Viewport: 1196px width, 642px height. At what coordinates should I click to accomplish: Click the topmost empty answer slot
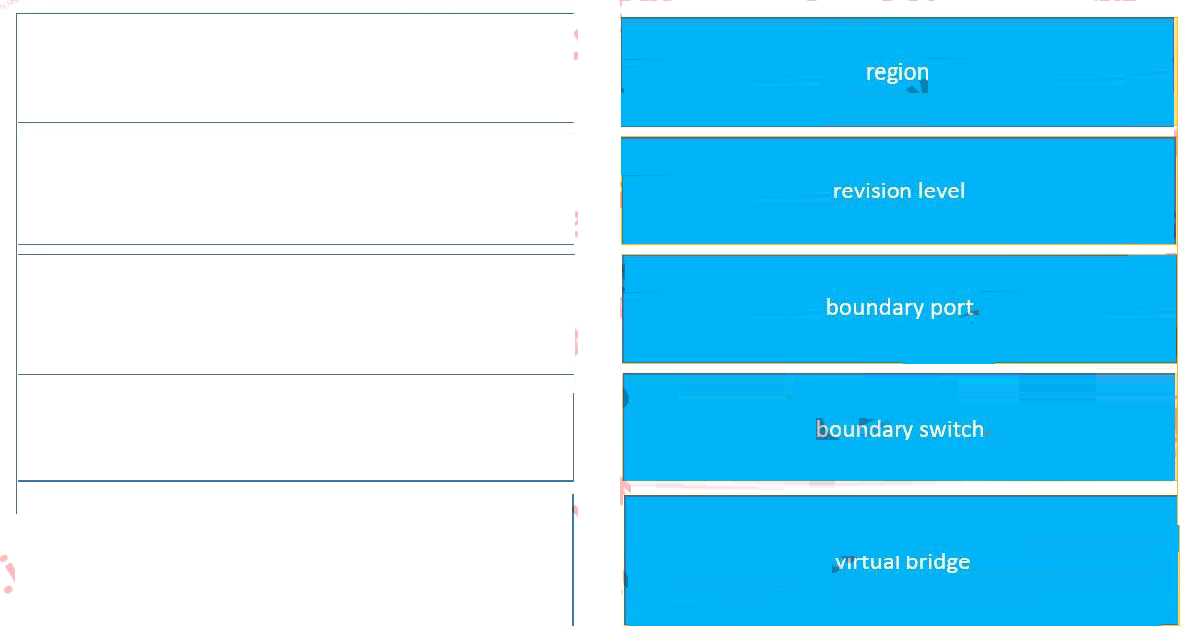click(295, 68)
